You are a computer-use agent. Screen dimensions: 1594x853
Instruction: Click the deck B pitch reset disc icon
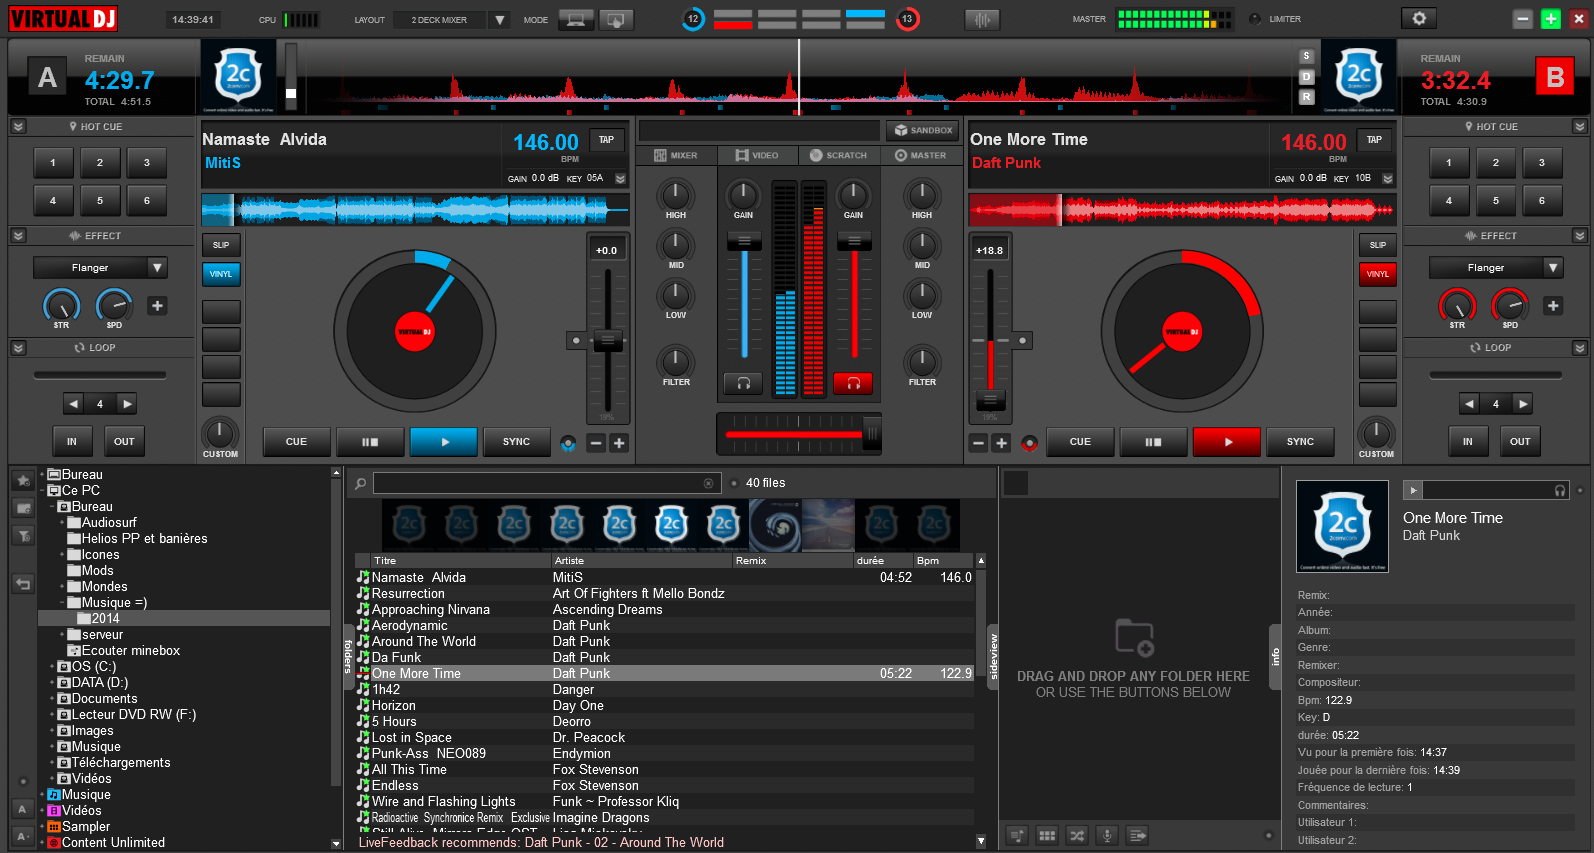tap(1028, 442)
